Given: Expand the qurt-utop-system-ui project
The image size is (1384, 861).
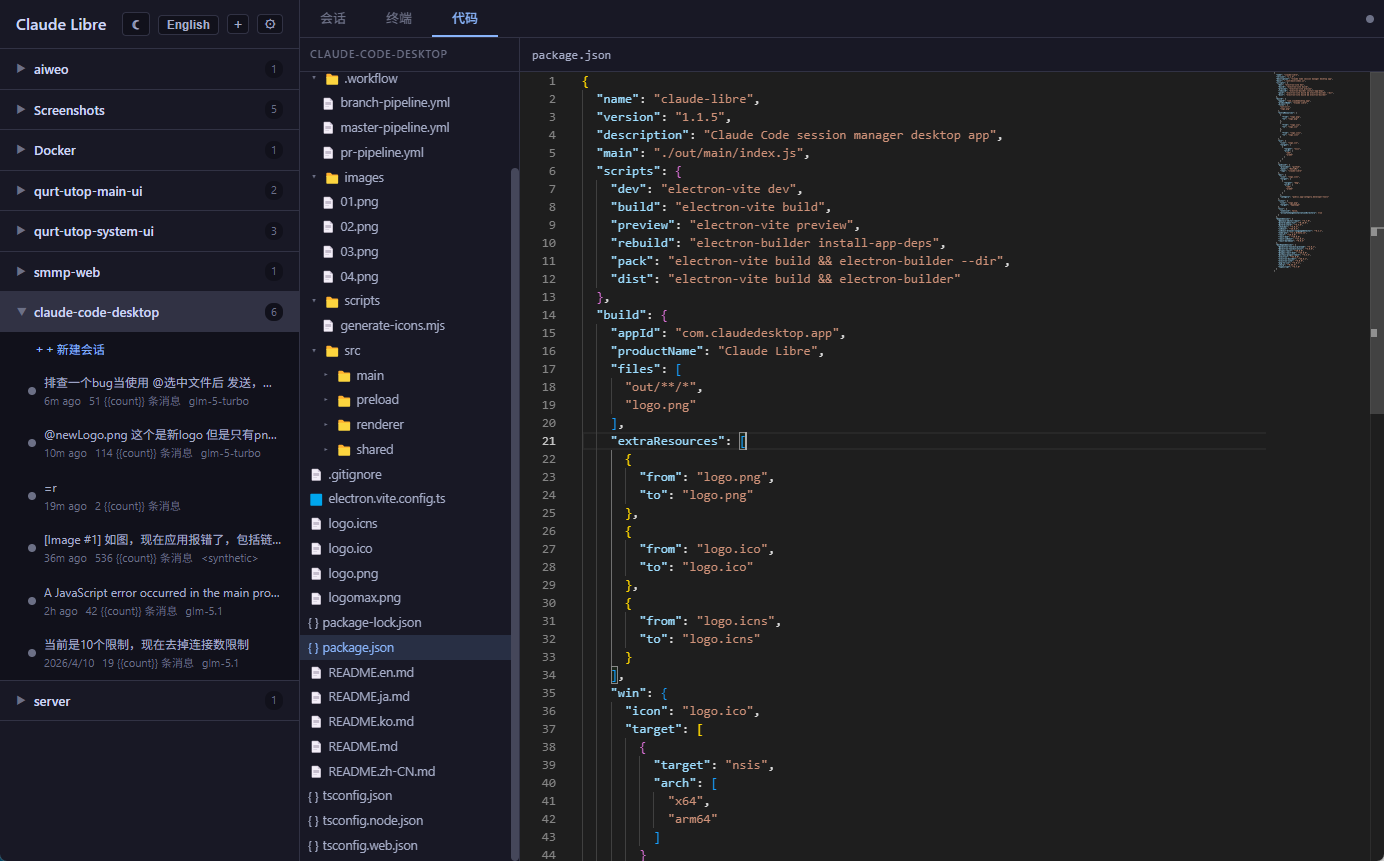Looking at the screenshot, I should (21, 231).
